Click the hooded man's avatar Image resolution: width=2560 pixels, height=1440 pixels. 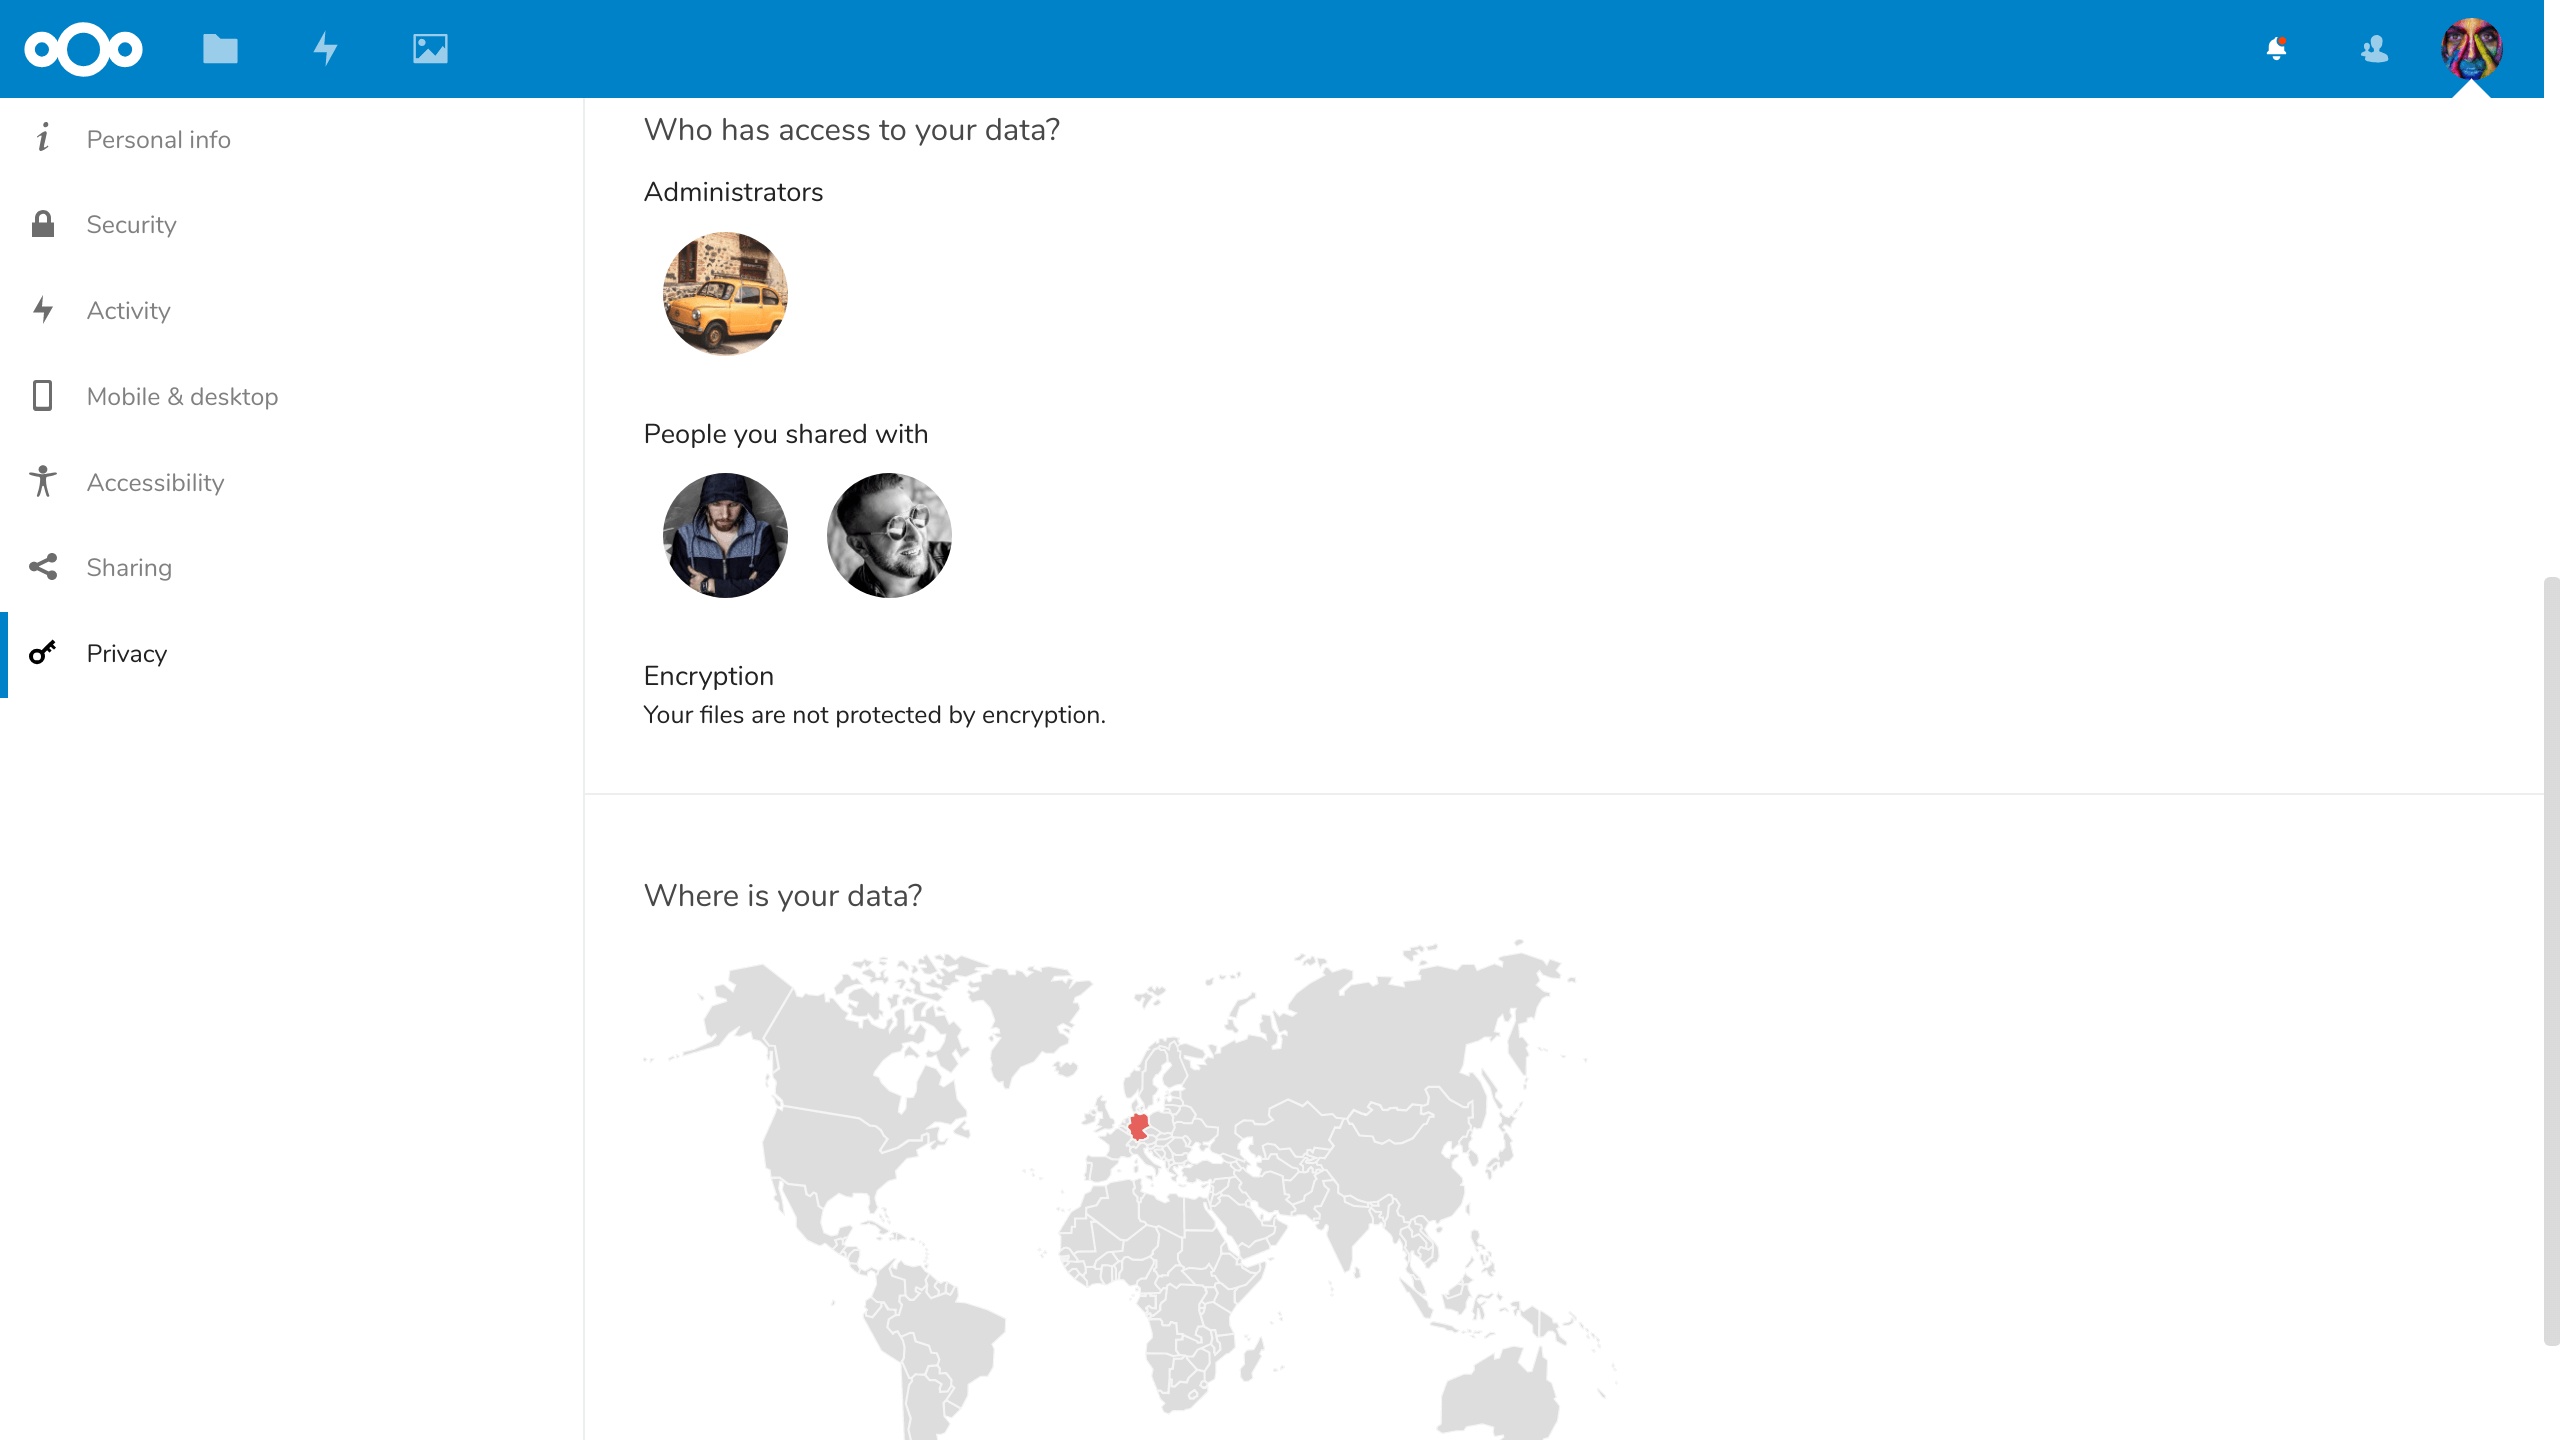pos(725,535)
